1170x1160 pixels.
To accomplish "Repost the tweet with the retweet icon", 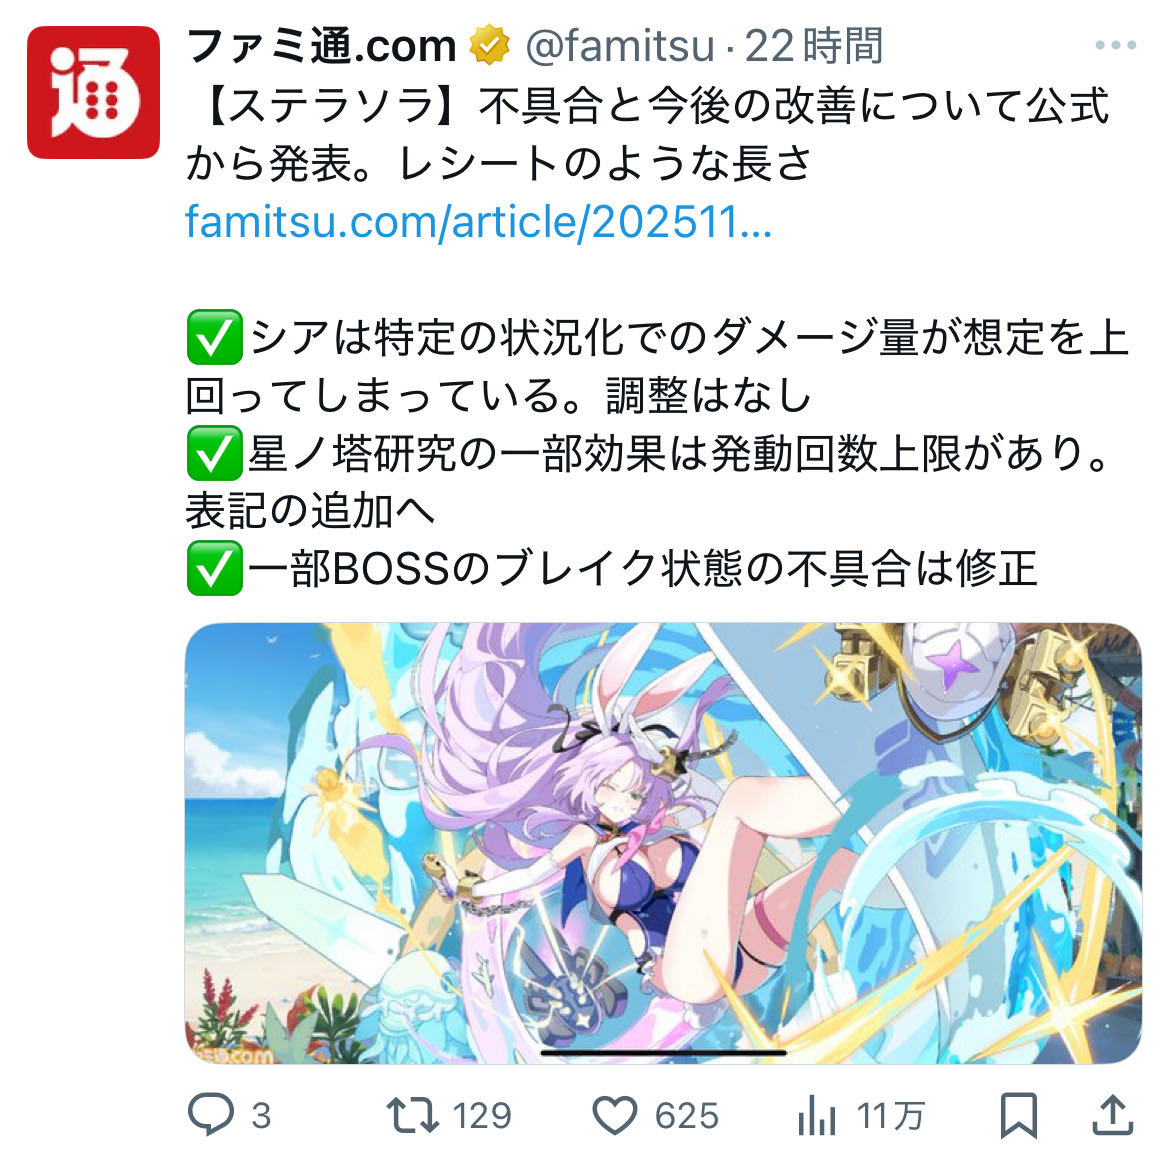I will 413,1115.
